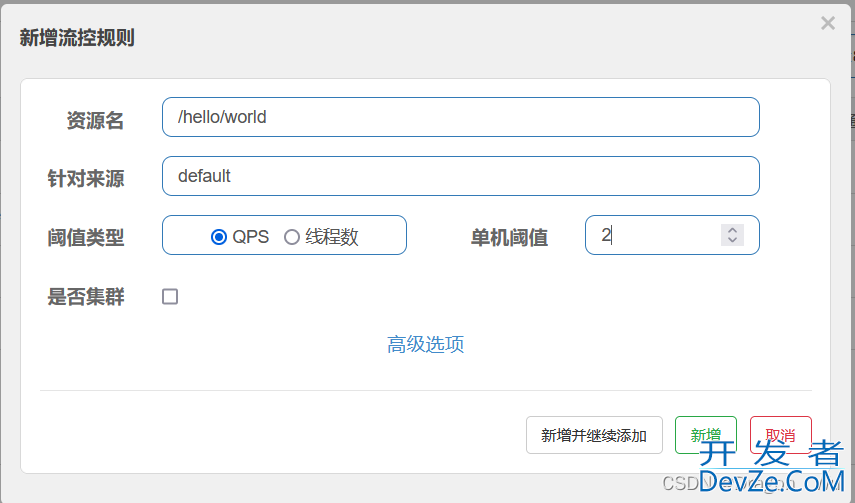Click the green 新增 button

[706, 435]
